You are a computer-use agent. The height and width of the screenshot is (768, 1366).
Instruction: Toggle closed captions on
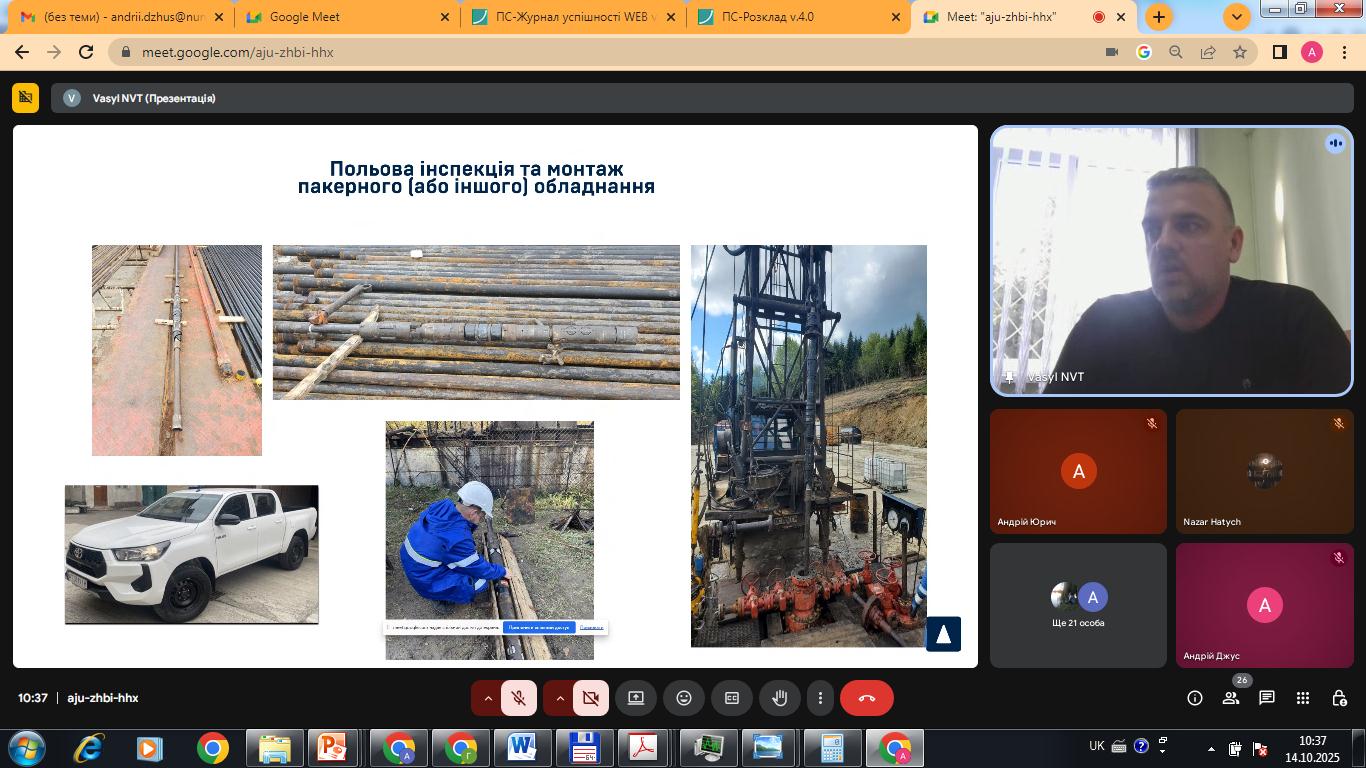pos(732,698)
